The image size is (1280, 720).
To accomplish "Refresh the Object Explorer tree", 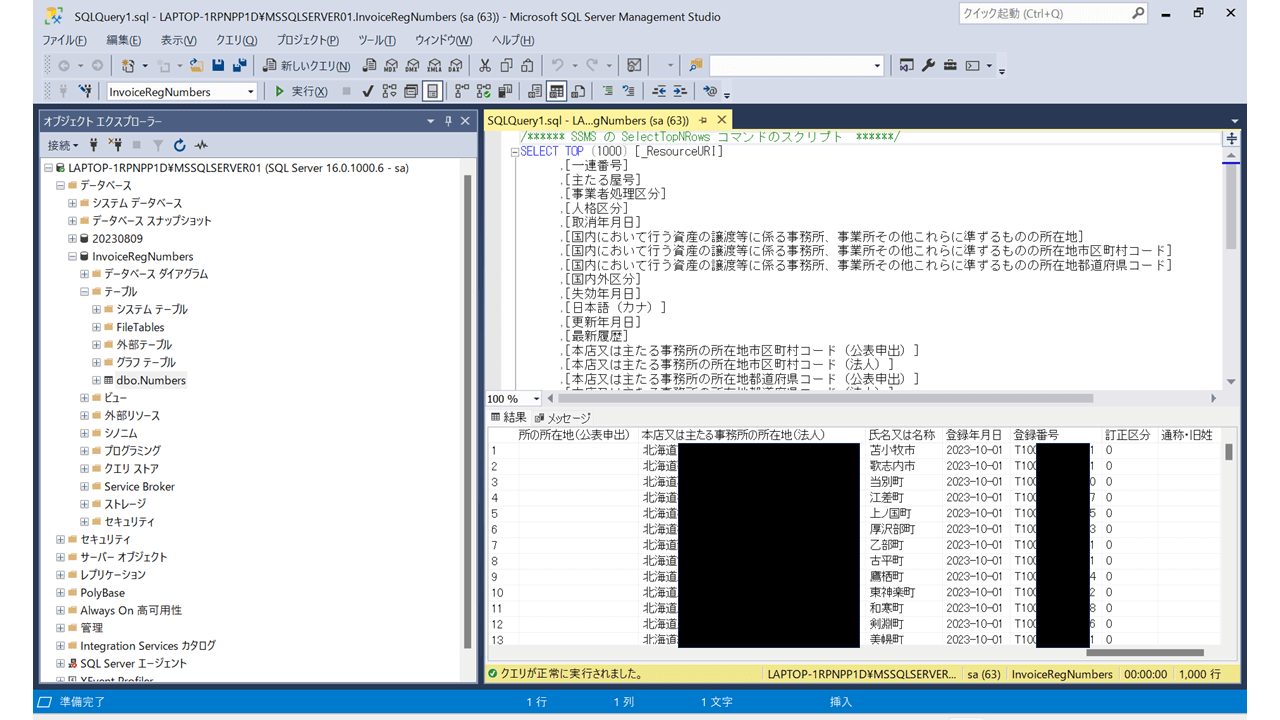I will click(180, 145).
